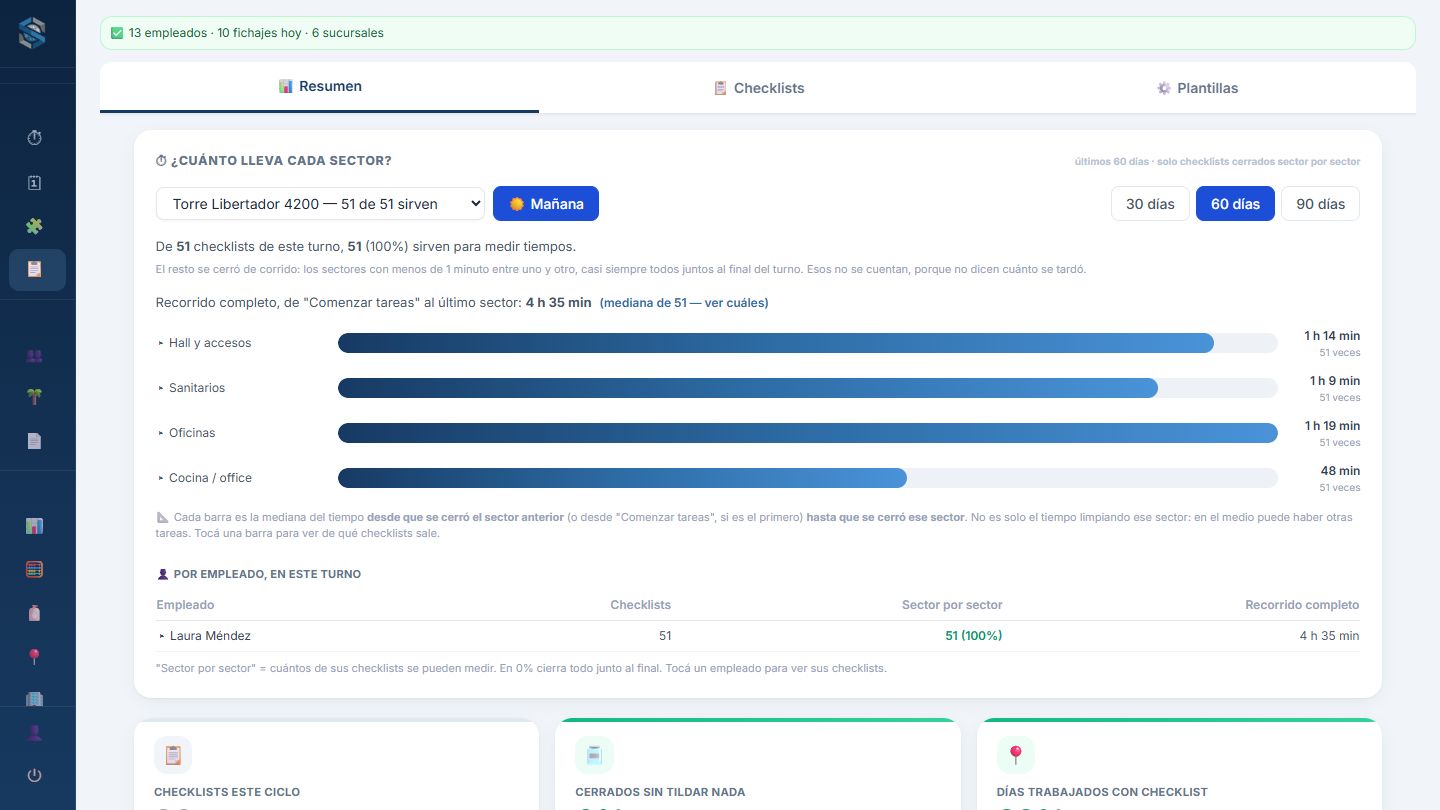Click the app logo in the sidebar
This screenshot has width=1440, height=810.
(x=32, y=33)
